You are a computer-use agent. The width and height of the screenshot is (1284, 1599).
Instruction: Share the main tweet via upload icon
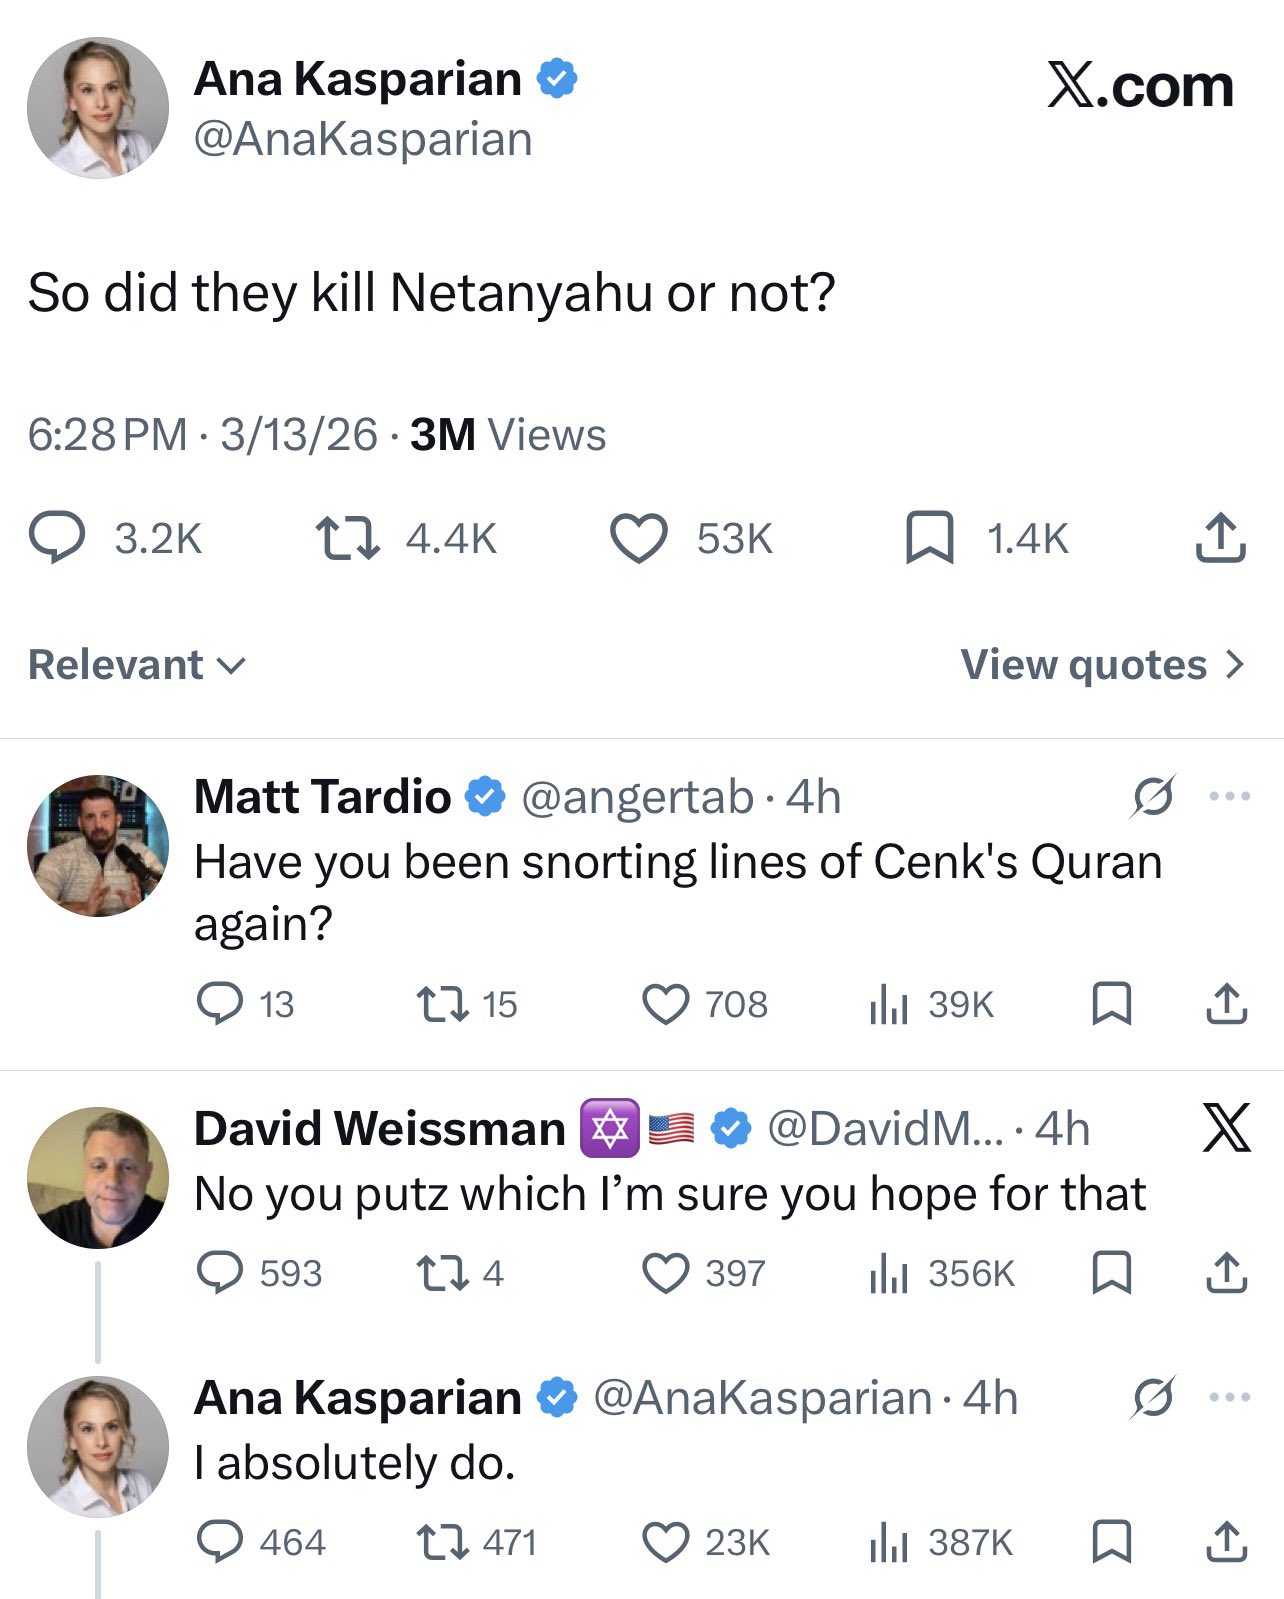coord(1220,539)
